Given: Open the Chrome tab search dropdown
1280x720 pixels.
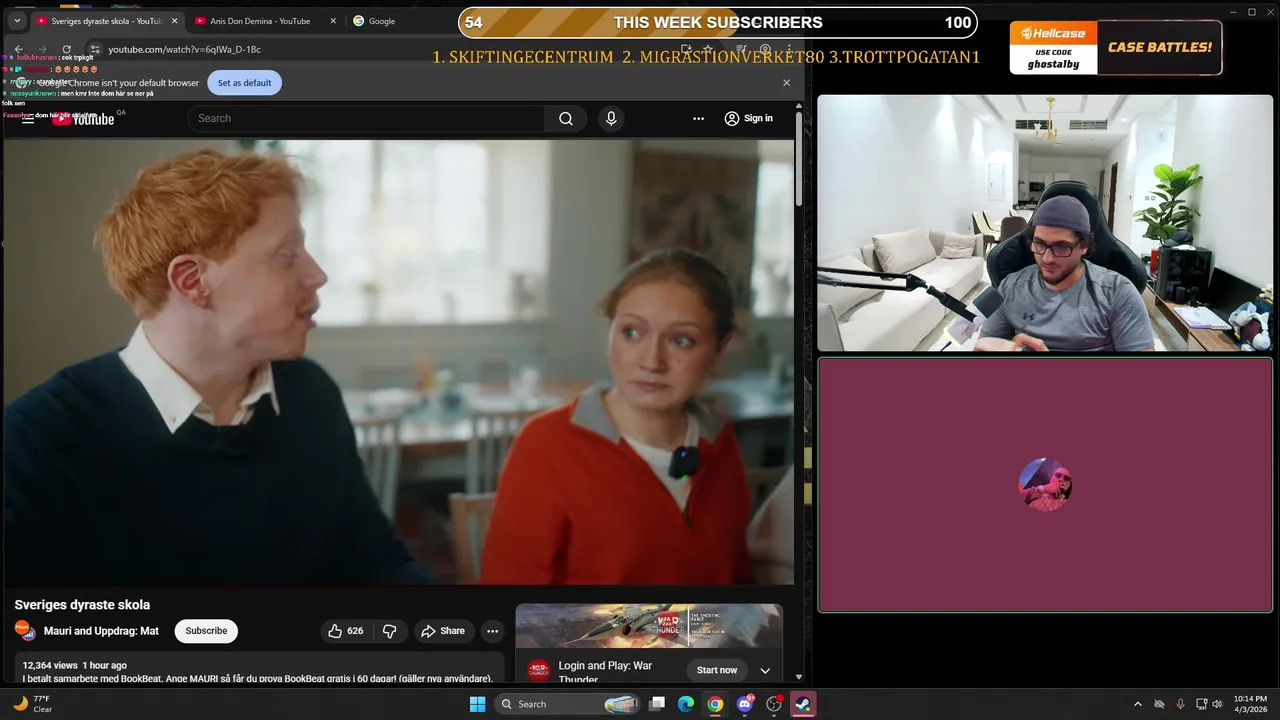Looking at the screenshot, I should 17,21.
